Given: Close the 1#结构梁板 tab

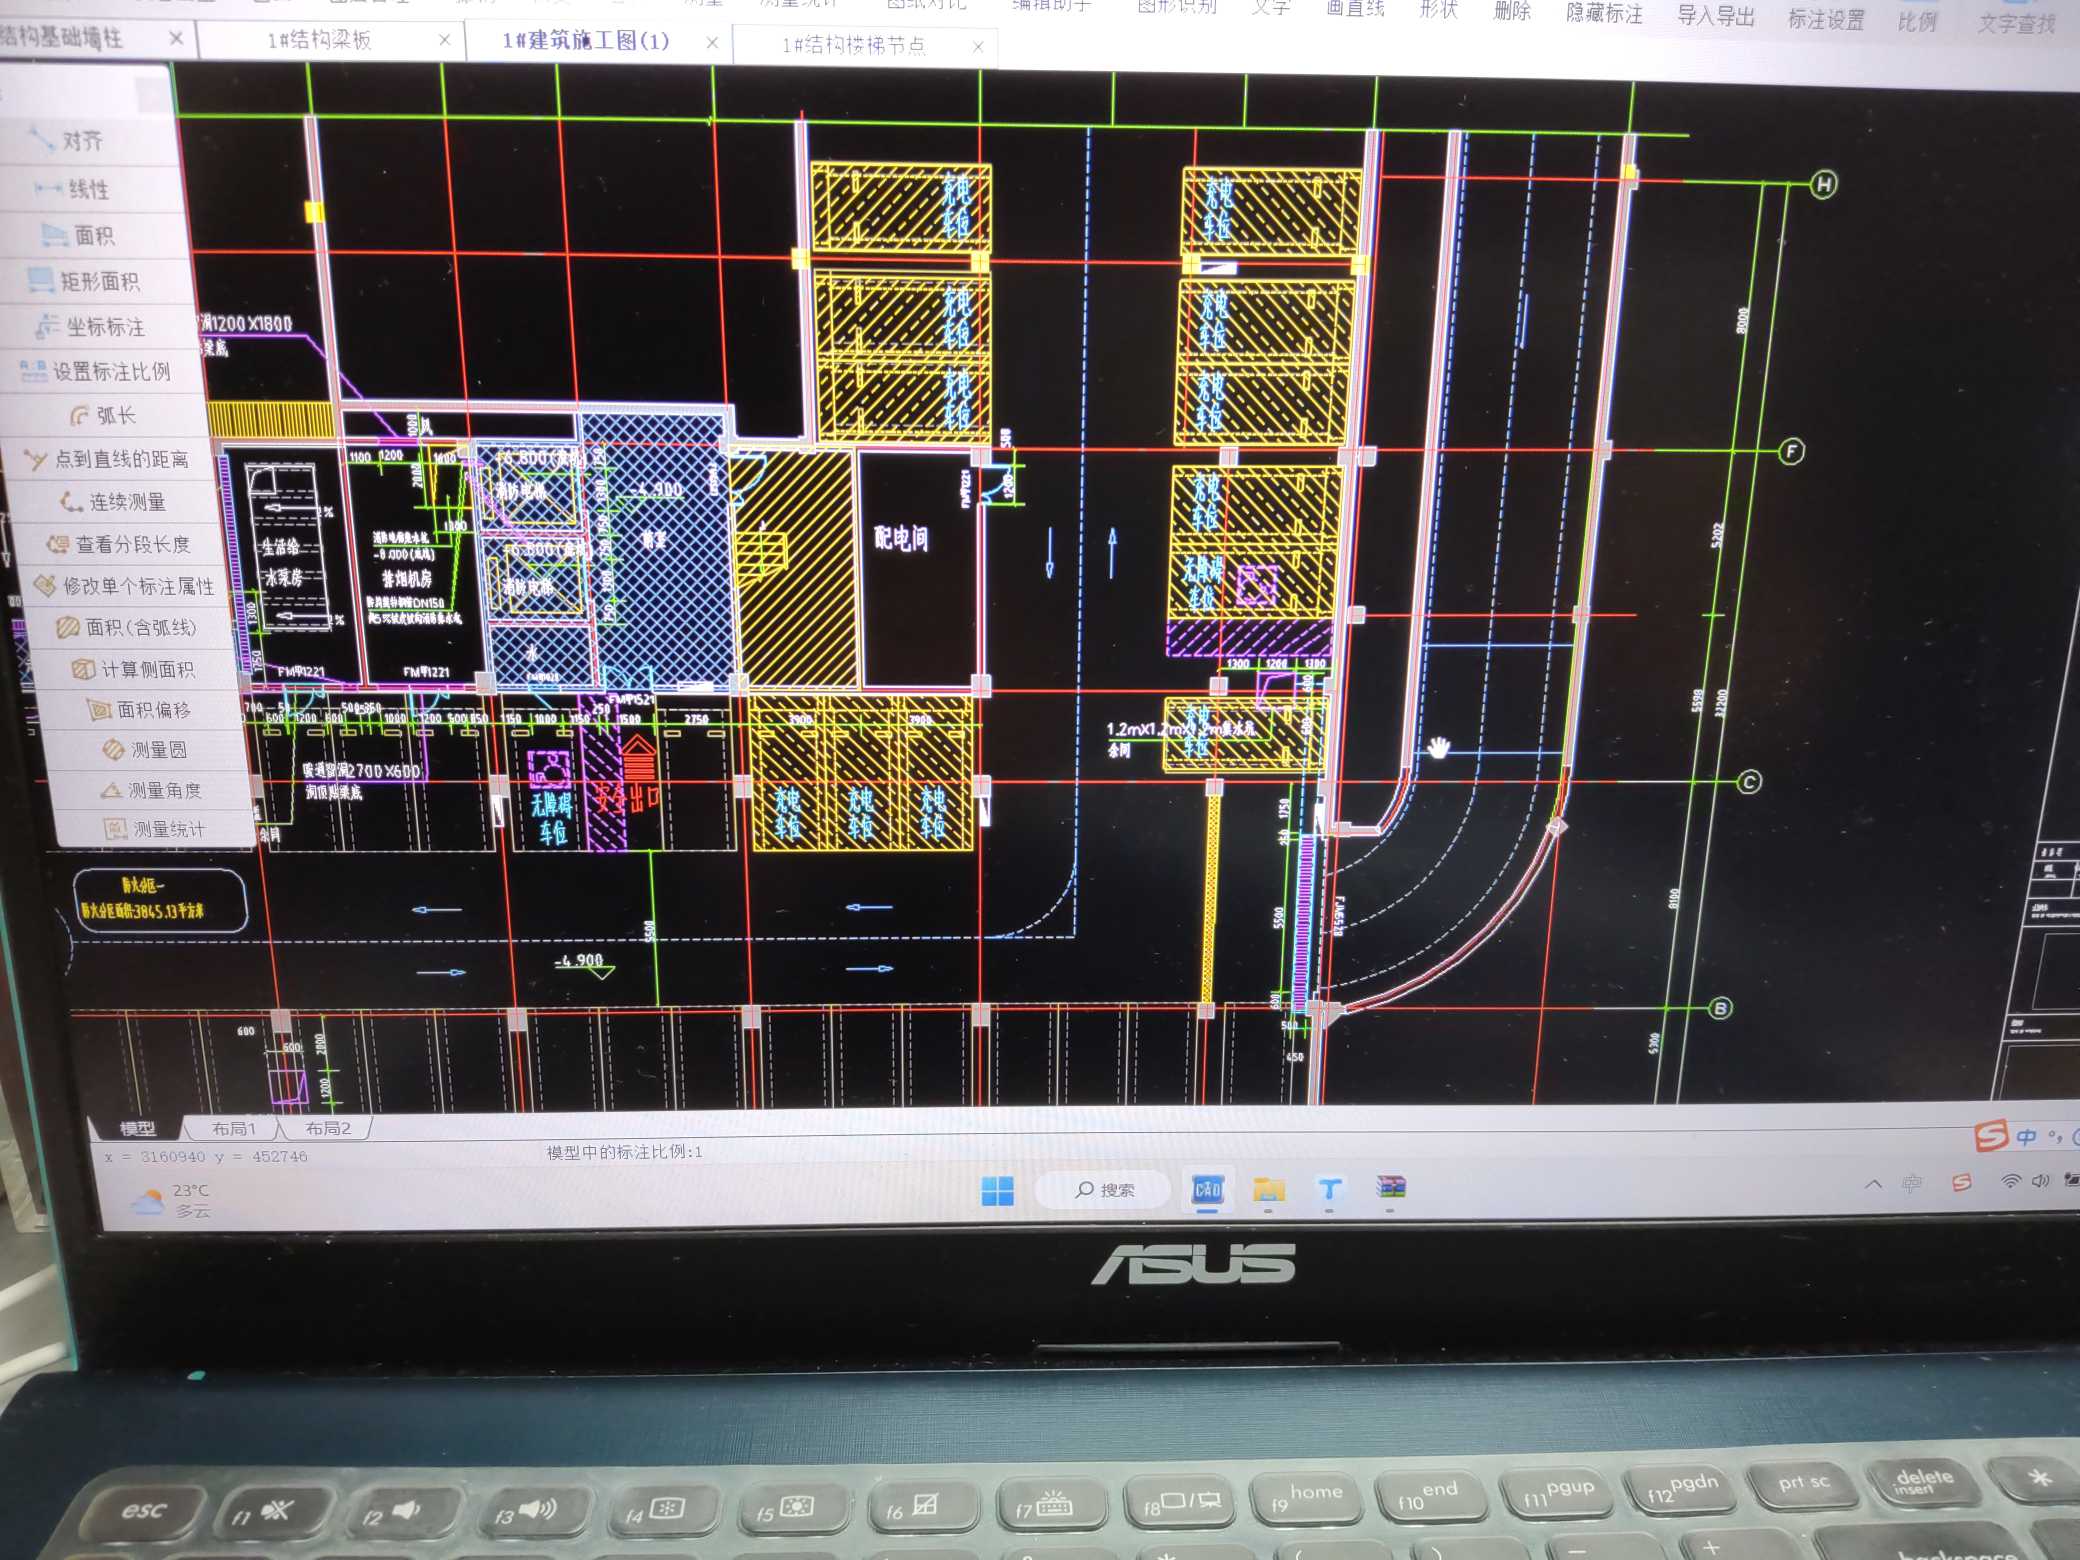Looking at the screenshot, I should tap(444, 40).
